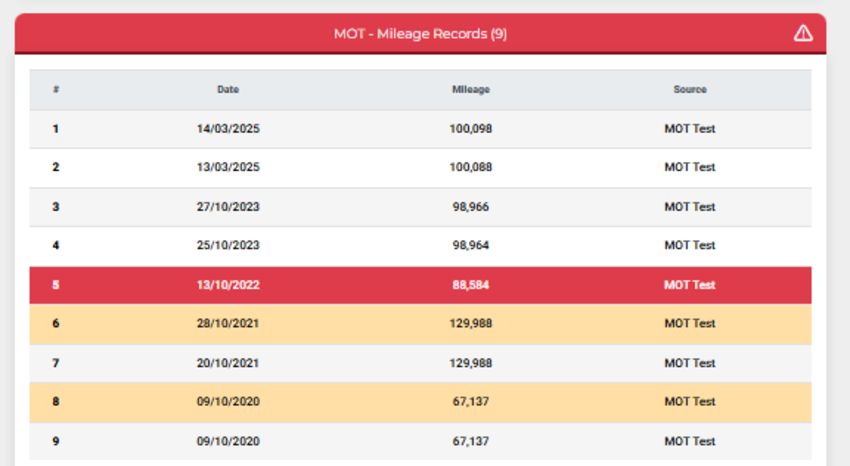Viewport: 850px width, 466px height.
Task: Click MOT Test source in row 1
Action: click(x=690, y=129)
